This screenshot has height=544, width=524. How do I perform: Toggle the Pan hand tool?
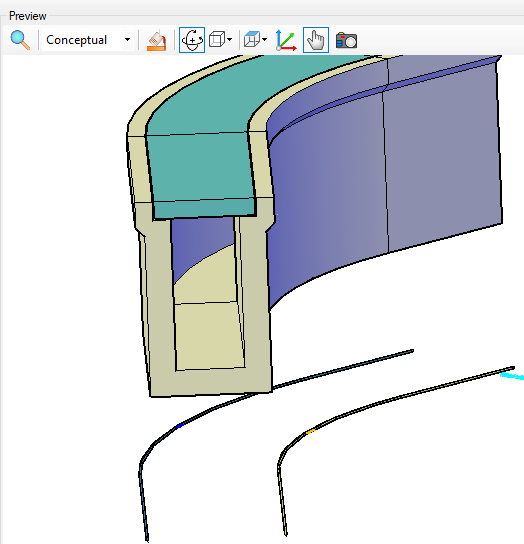pos(316,40)
